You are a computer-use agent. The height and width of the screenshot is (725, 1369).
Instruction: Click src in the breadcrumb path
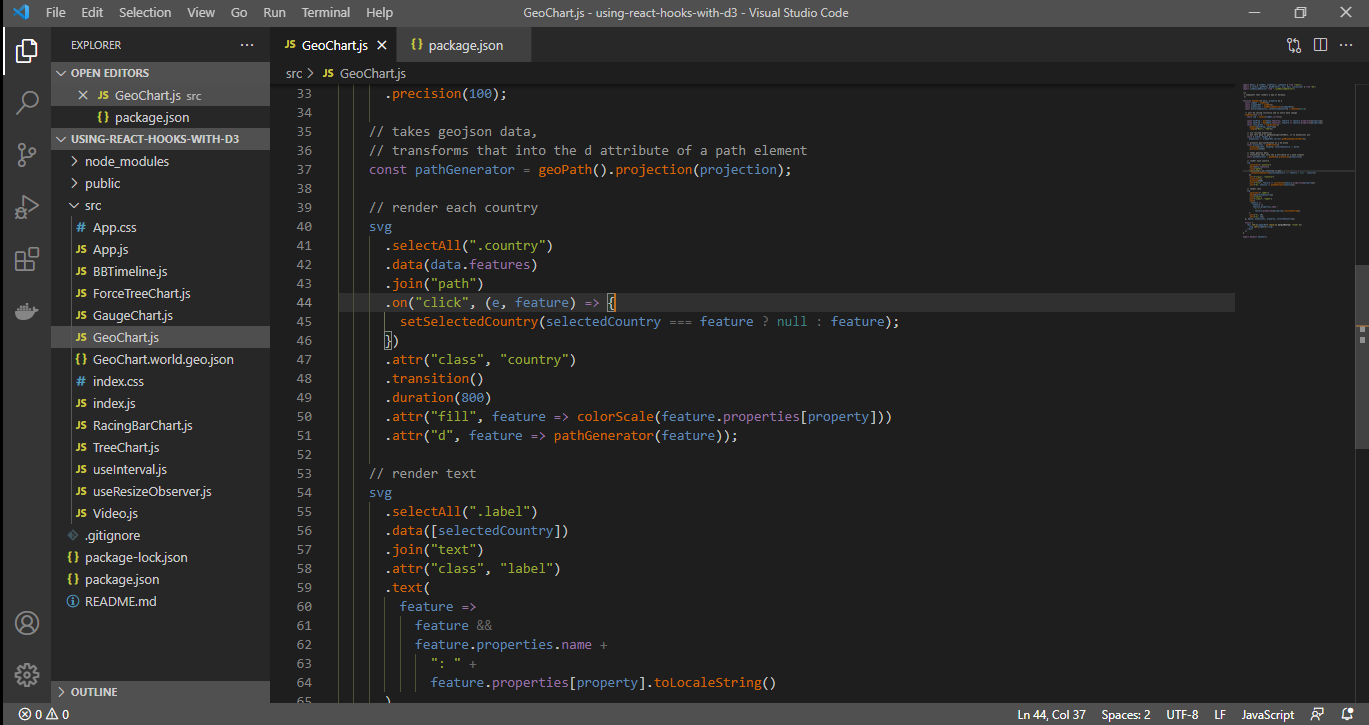pyautogui.click(x=294, y=74)
